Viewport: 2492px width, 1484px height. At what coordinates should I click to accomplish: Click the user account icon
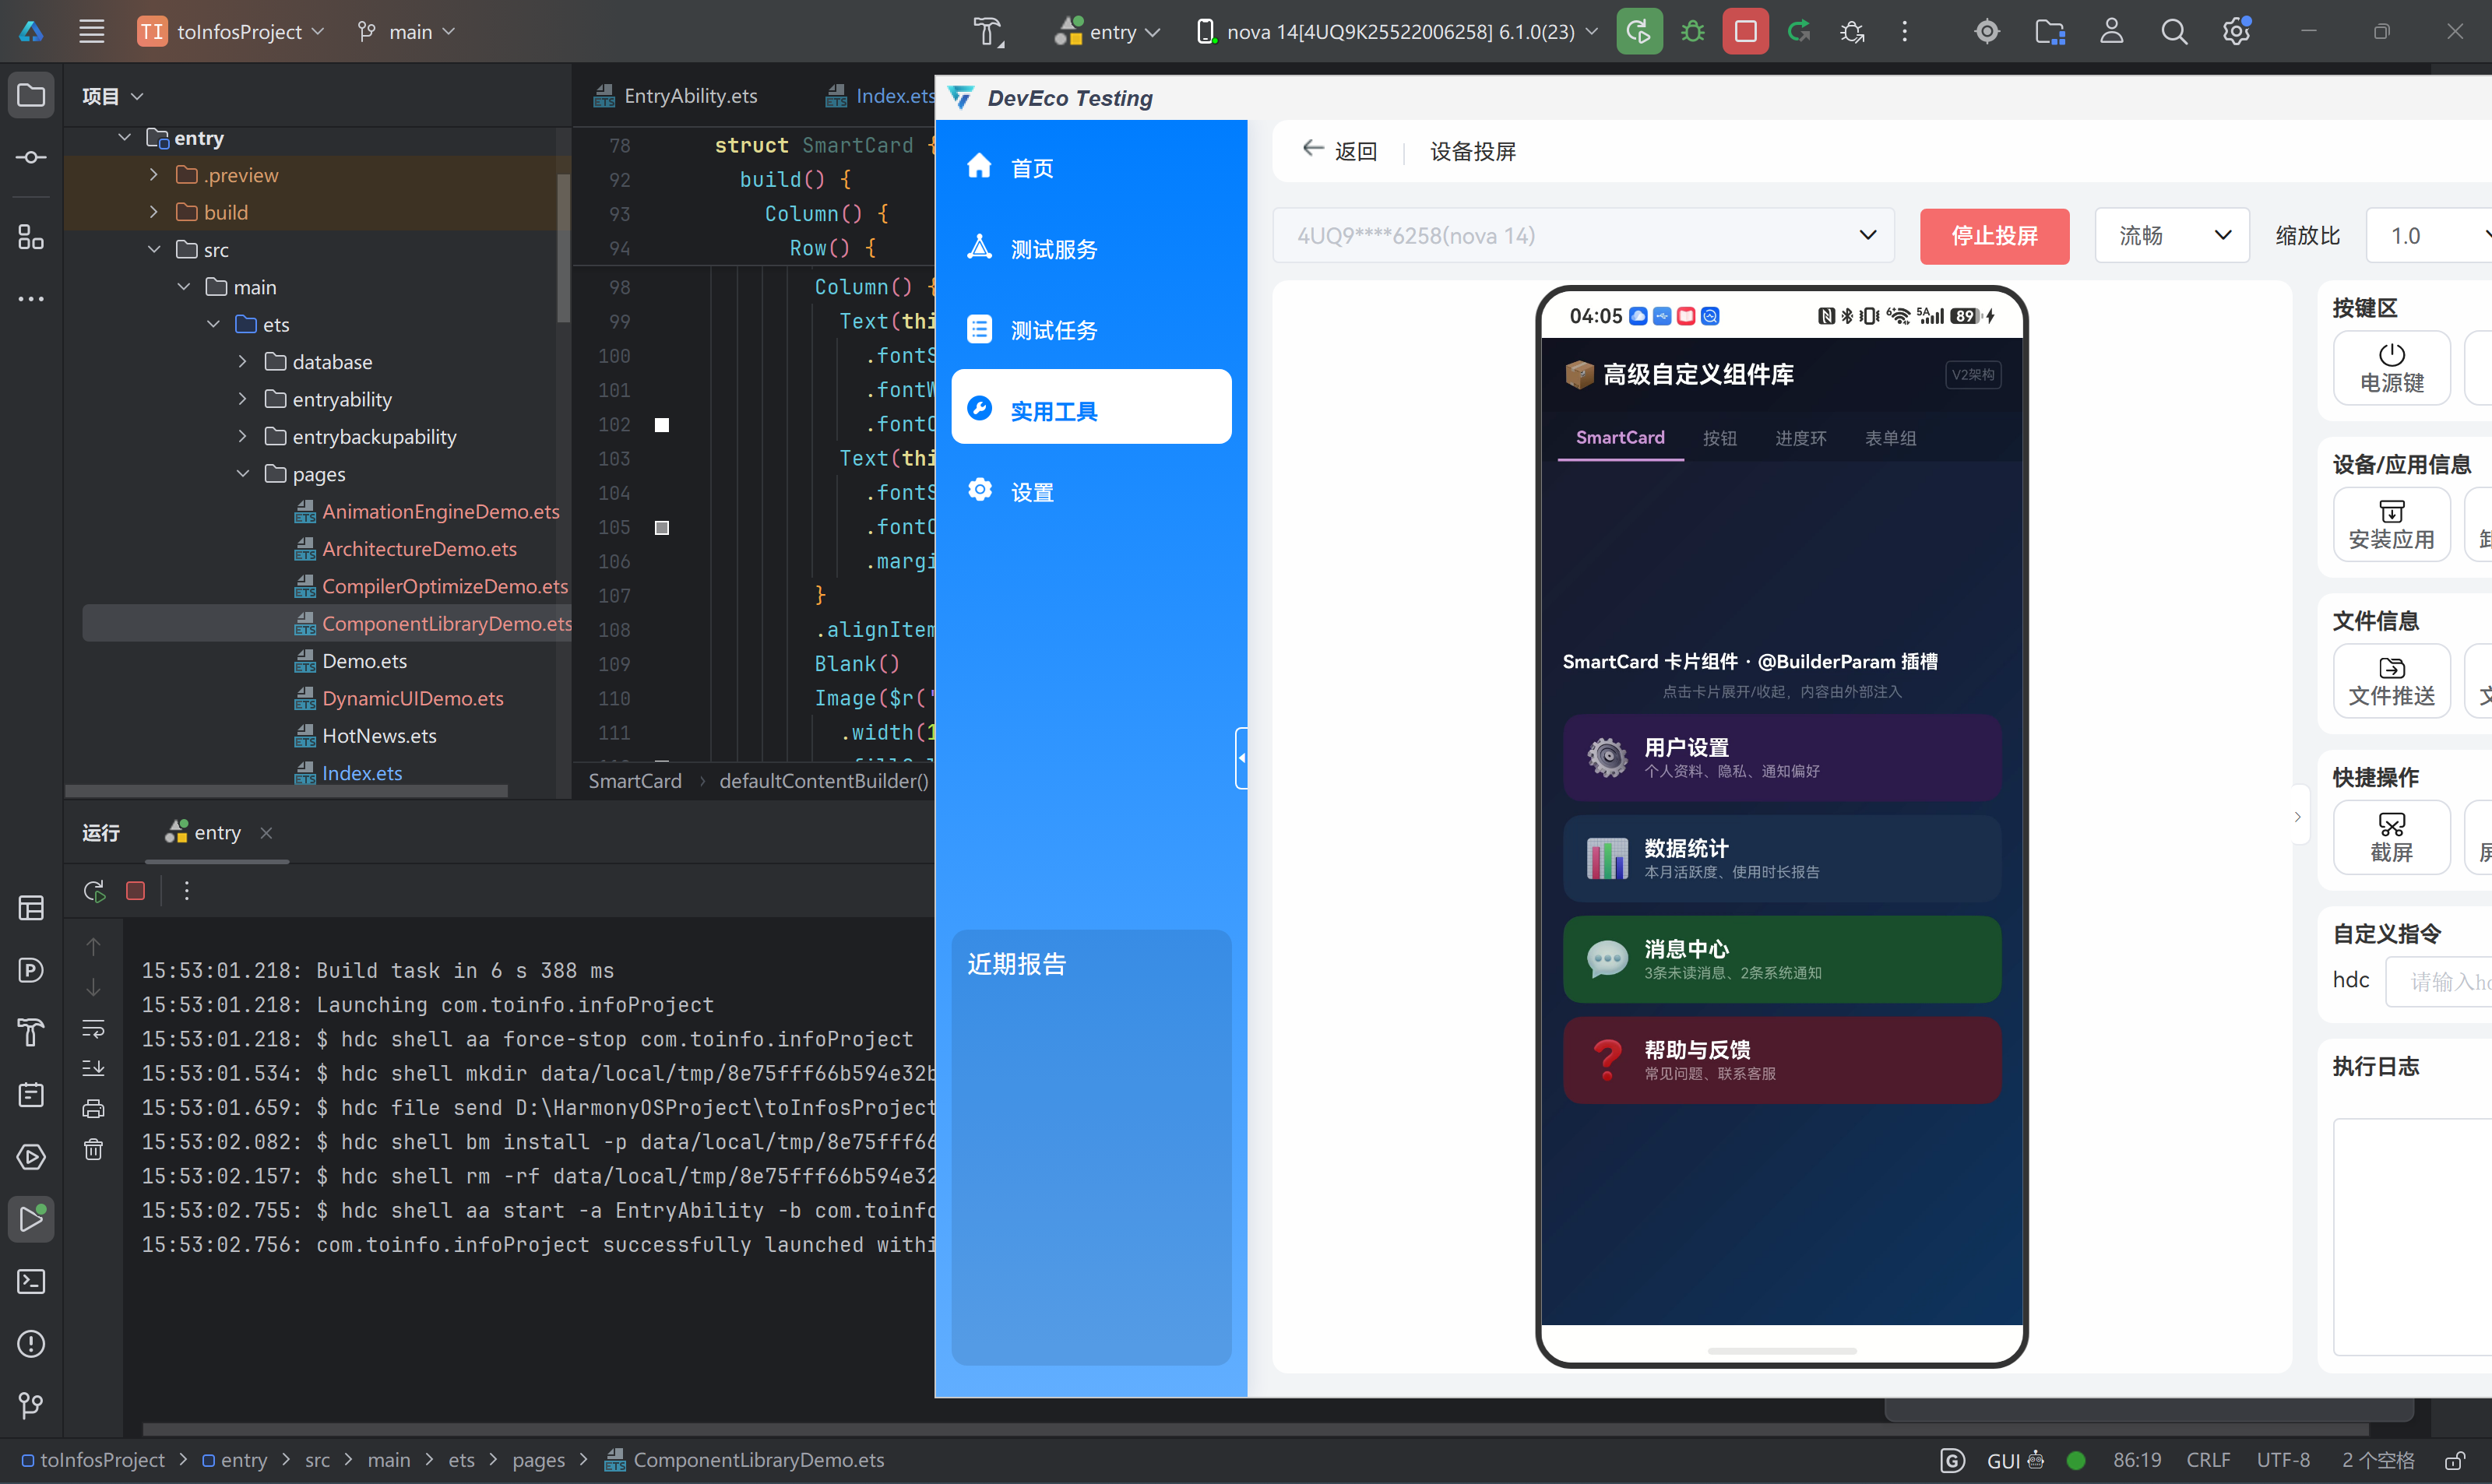click(x=2111, y=31)
